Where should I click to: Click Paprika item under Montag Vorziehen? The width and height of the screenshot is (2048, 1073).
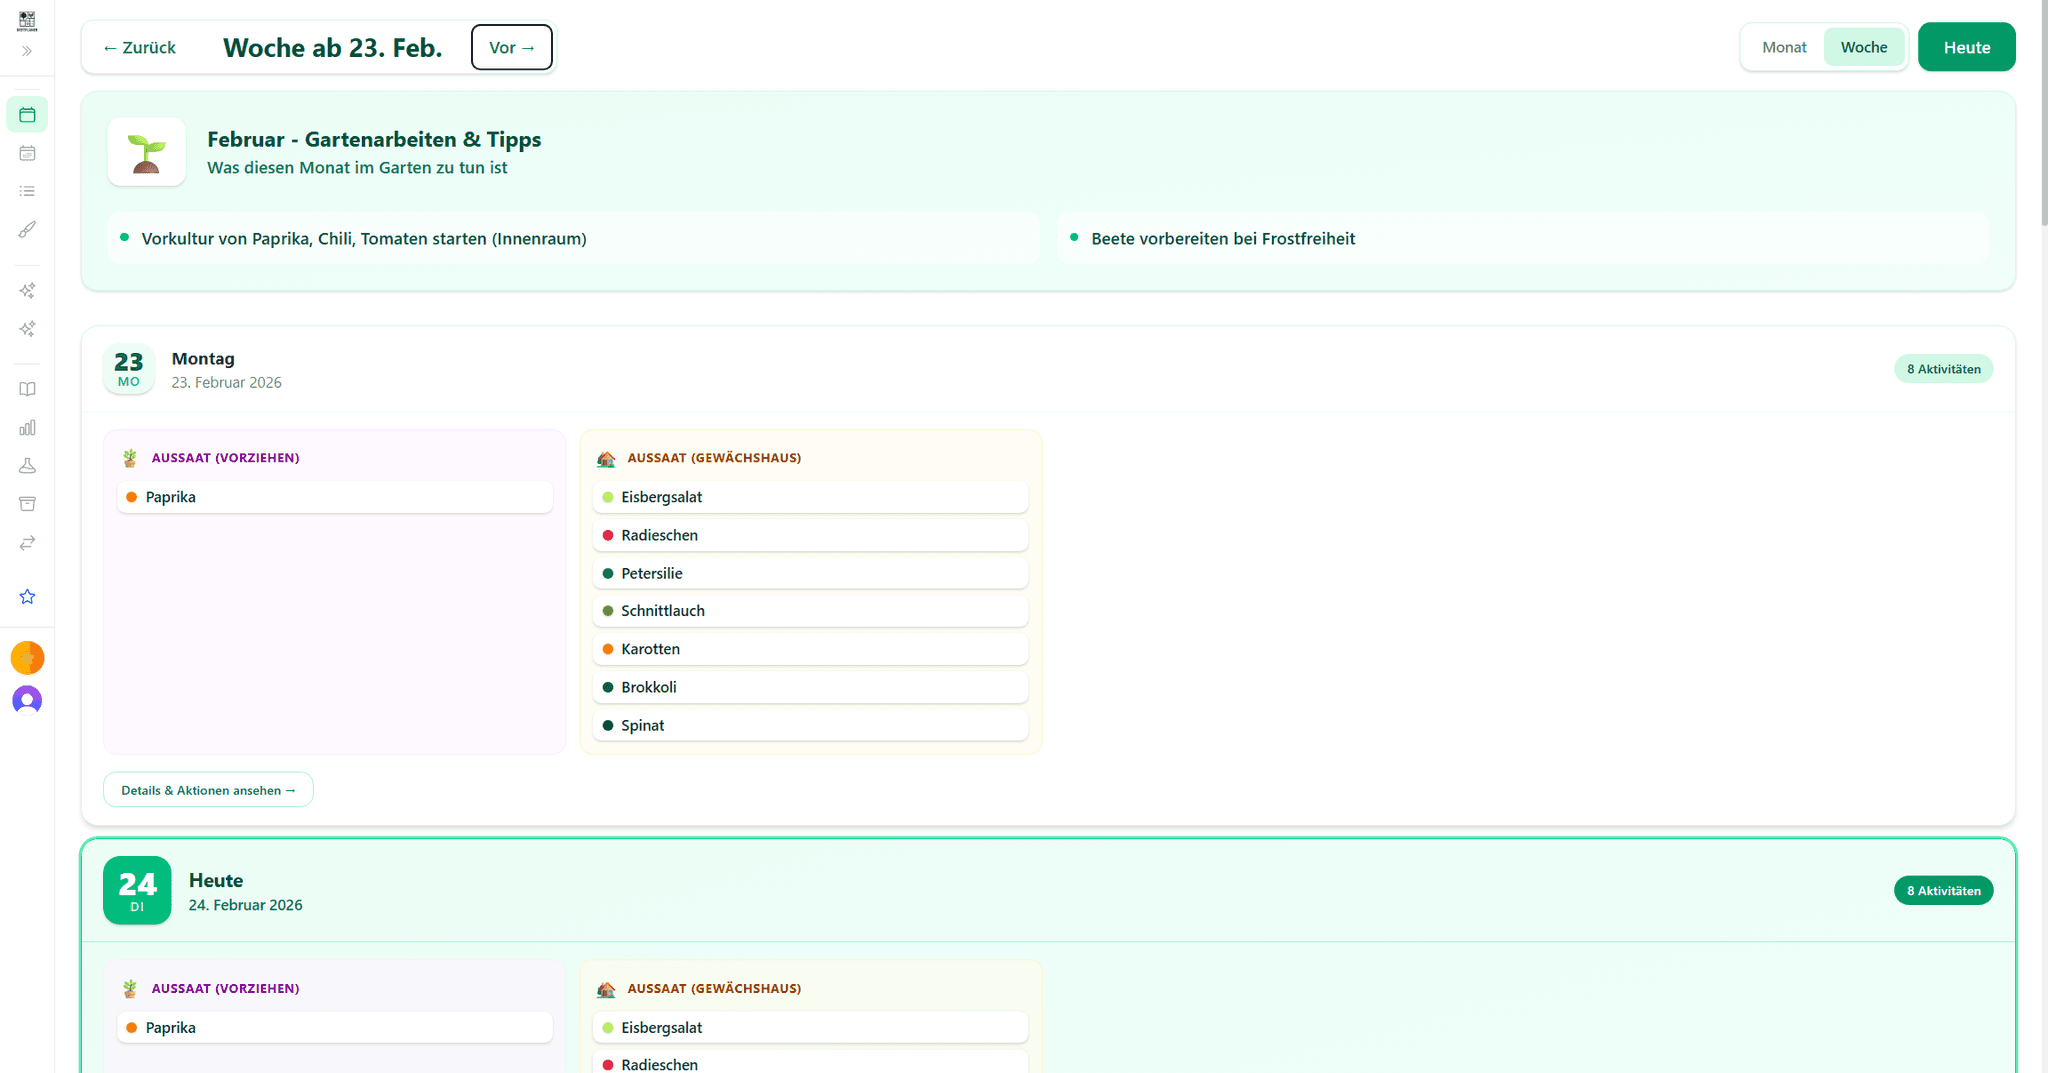(334, 497)
